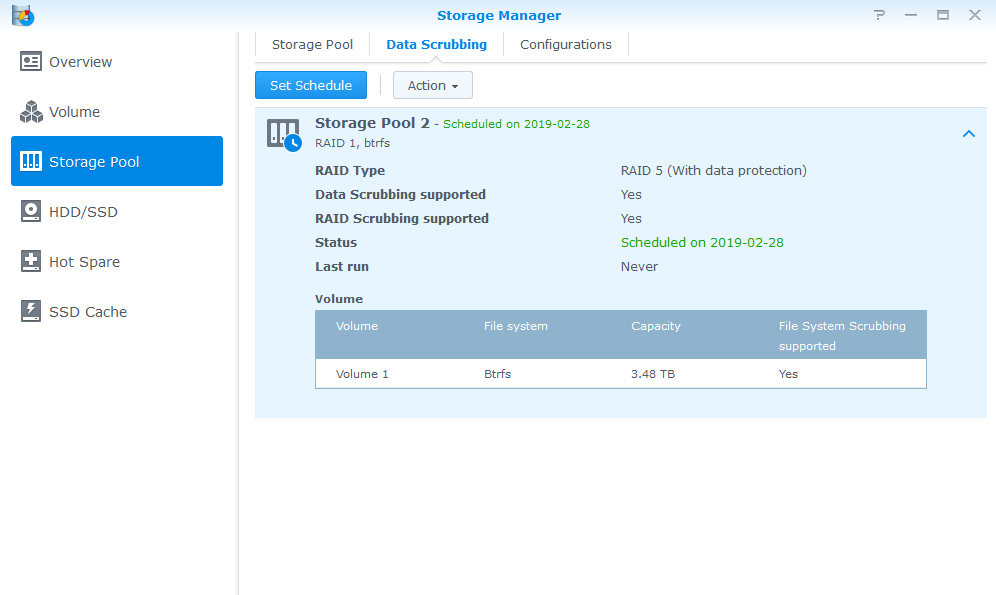Click the Hot Spare icon
This screenshot has width=996, height=595.
tap(31, 262)
